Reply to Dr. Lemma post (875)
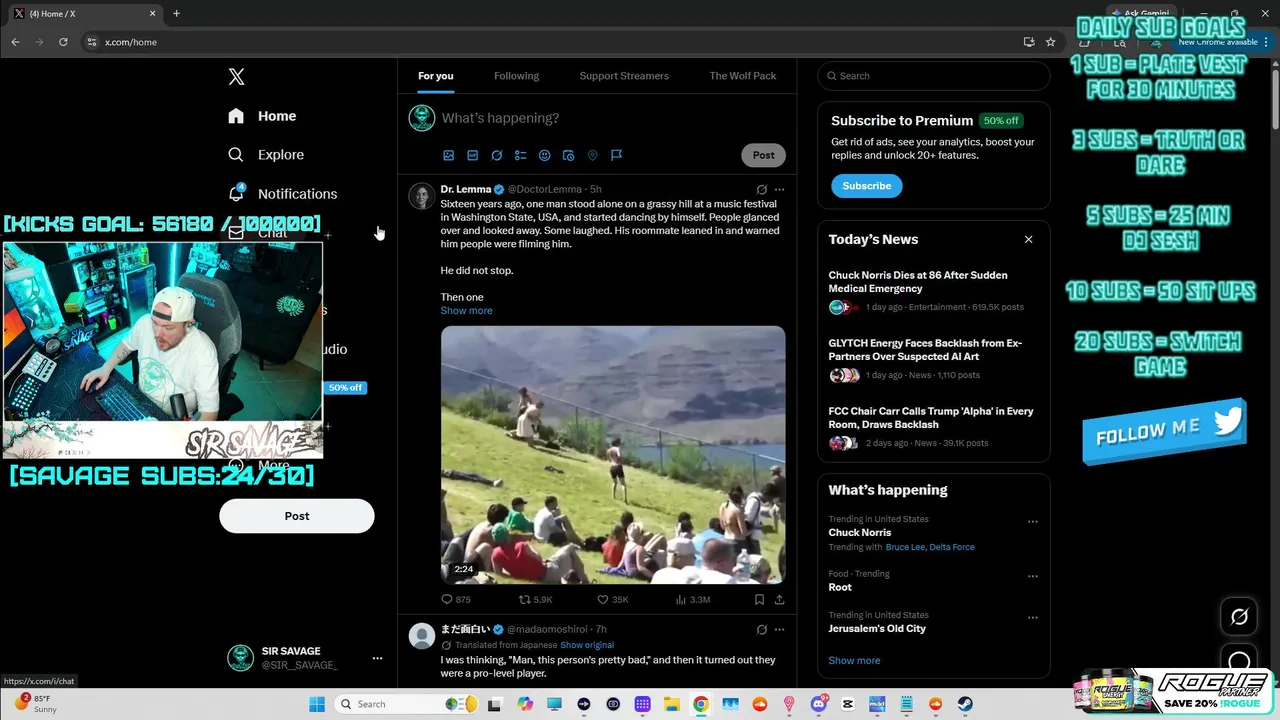 [456, 600]
